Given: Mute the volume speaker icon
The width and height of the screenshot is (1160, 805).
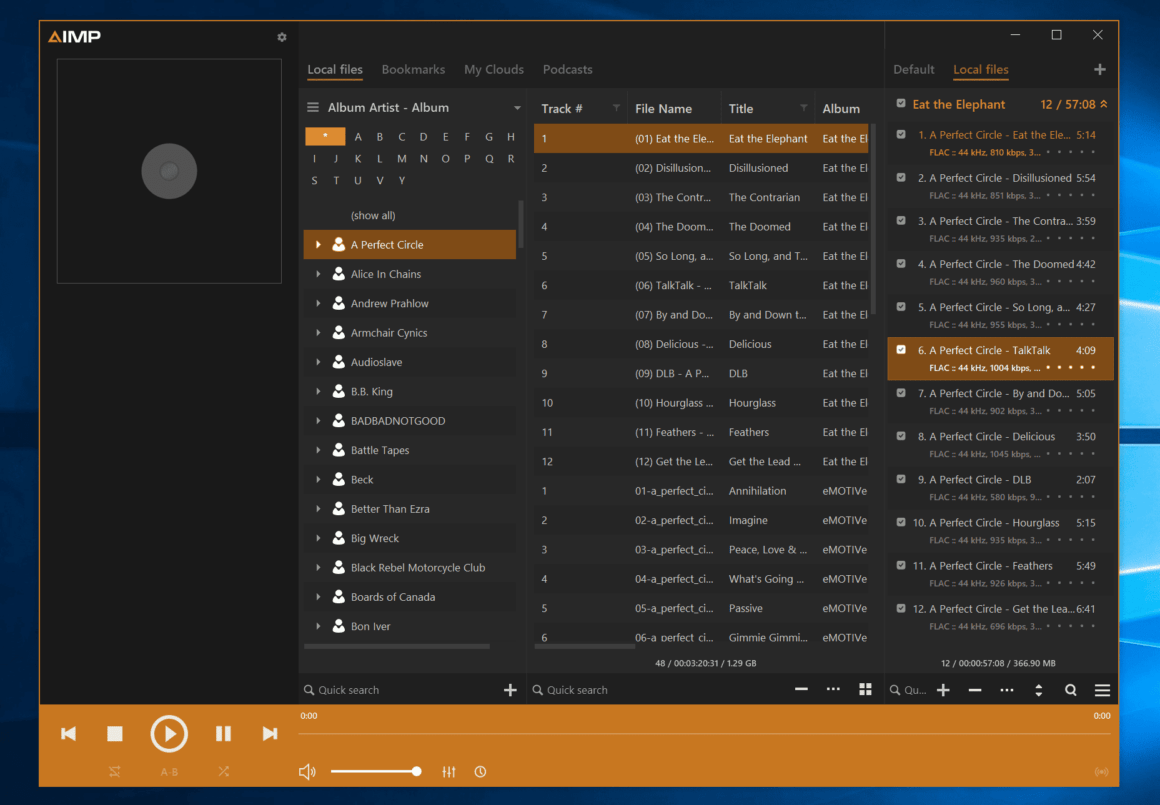Looking at the screenshot, I should pyautogui.click(x=307, y=771).
